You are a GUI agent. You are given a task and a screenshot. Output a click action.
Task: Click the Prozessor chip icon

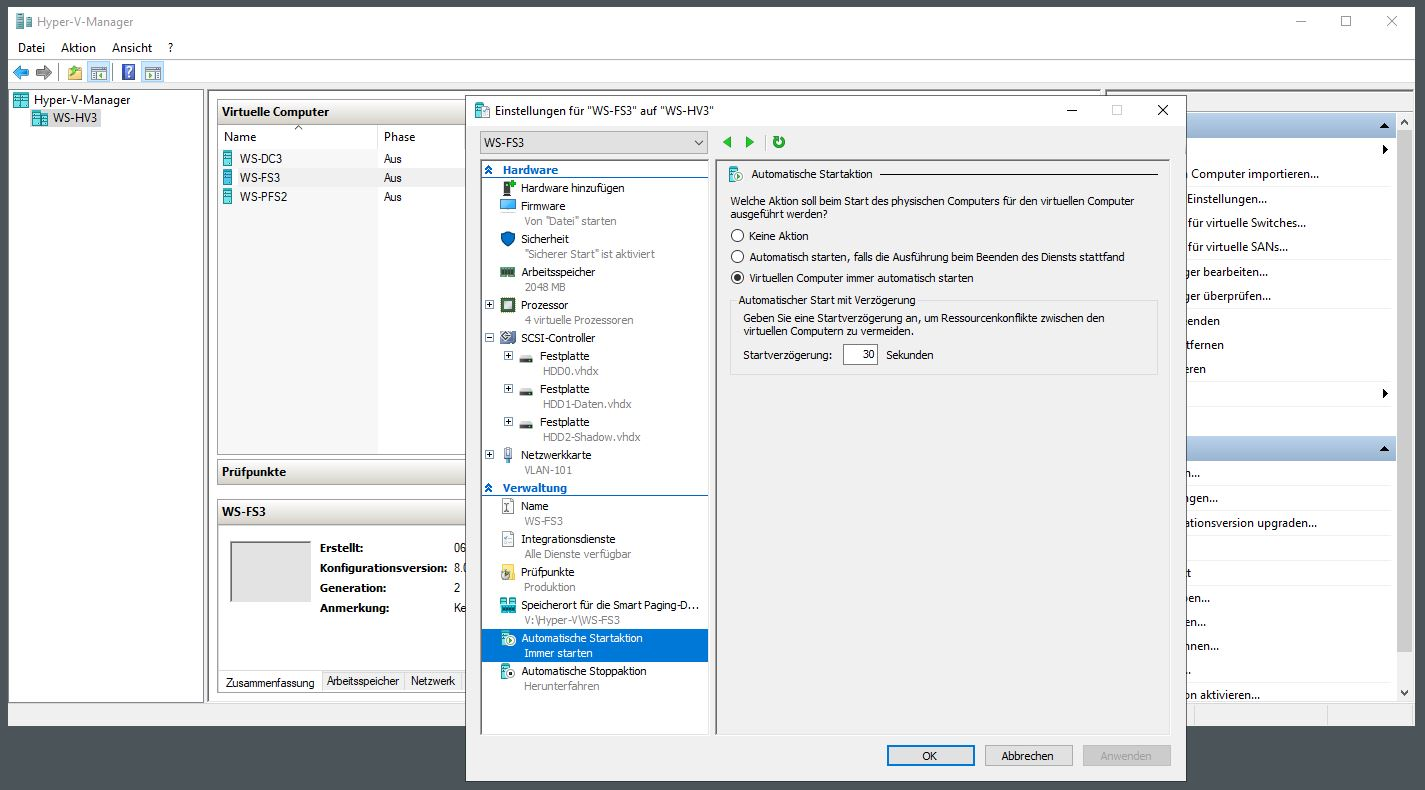coord(507,305)
